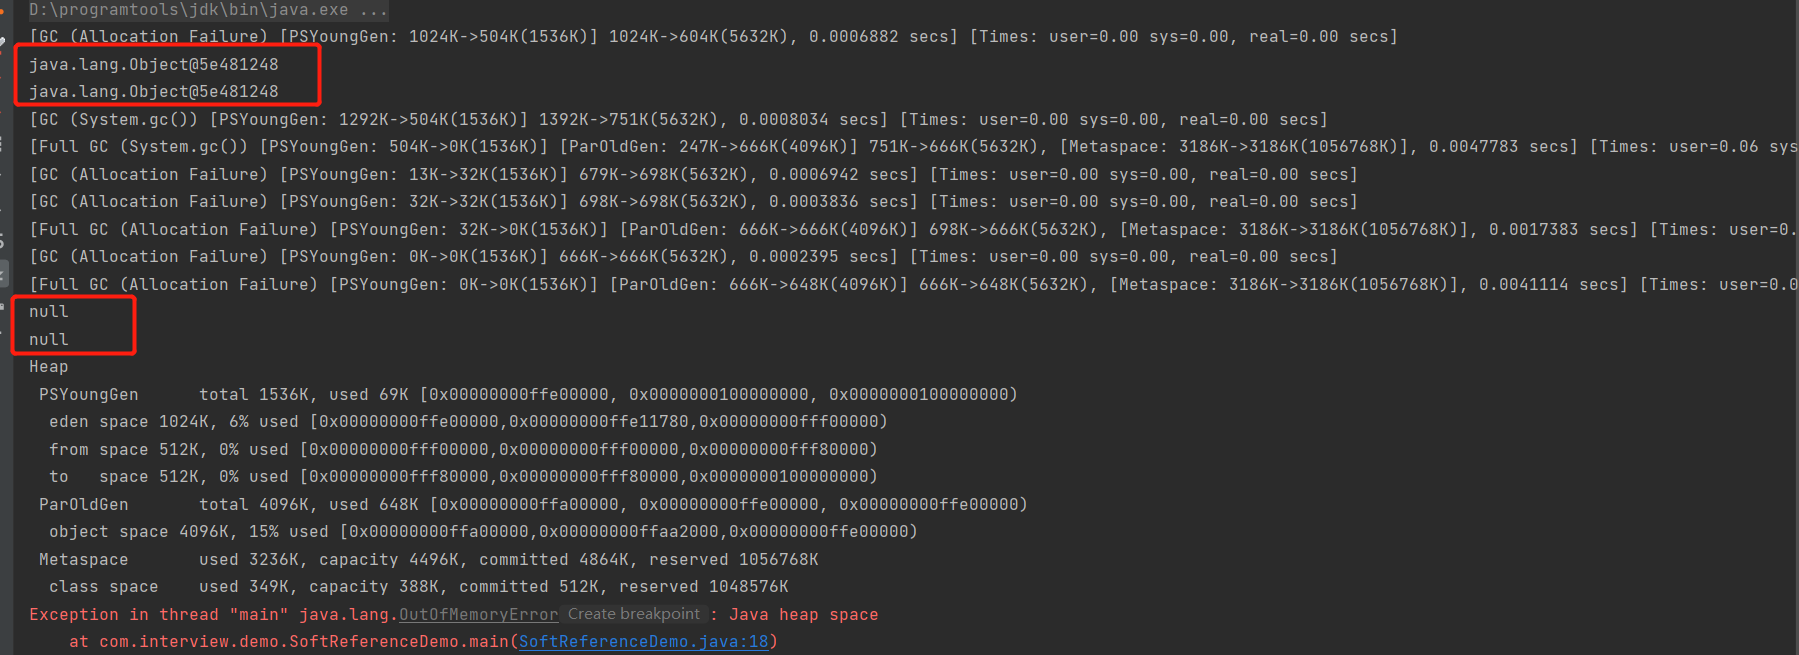Open SoftReferenceDemo.java:18 stack trace link
The width and height of the screenshot is (1799, 655).
643,642
